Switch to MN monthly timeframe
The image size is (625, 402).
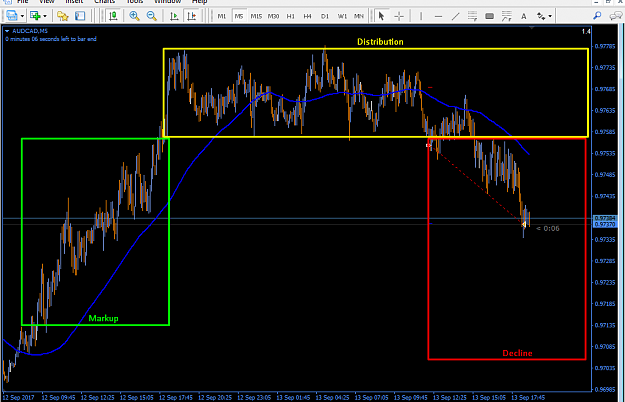pyautogui.click(x=359, y=16)
